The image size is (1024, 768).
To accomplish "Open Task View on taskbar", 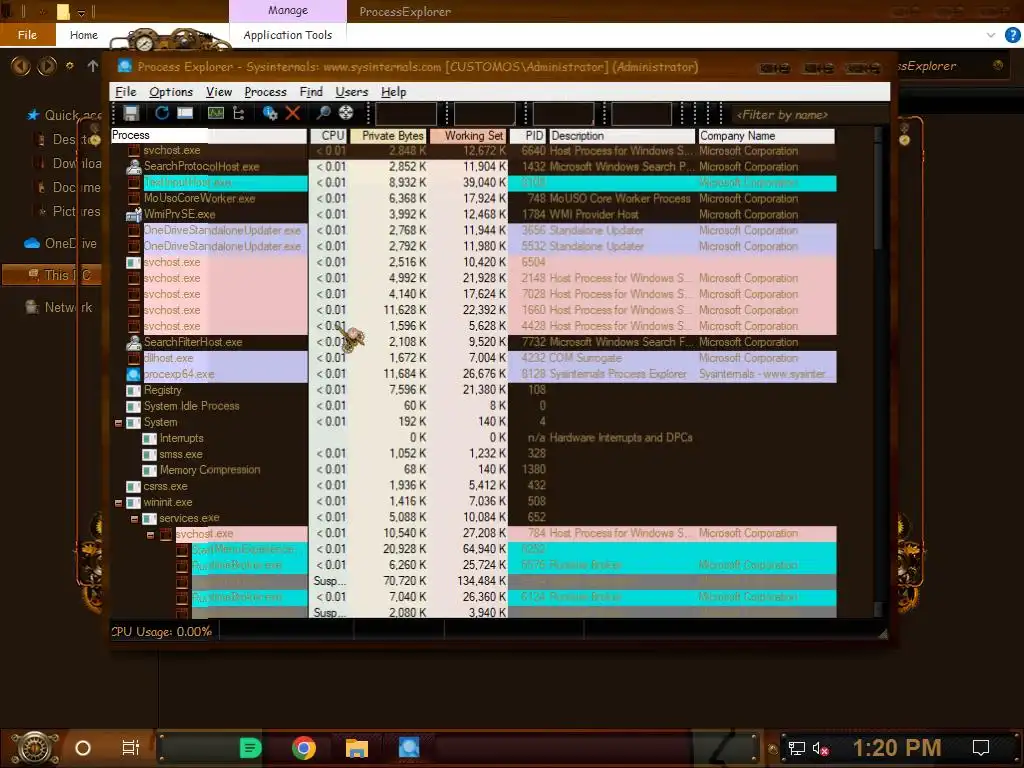I will point(131,748).
